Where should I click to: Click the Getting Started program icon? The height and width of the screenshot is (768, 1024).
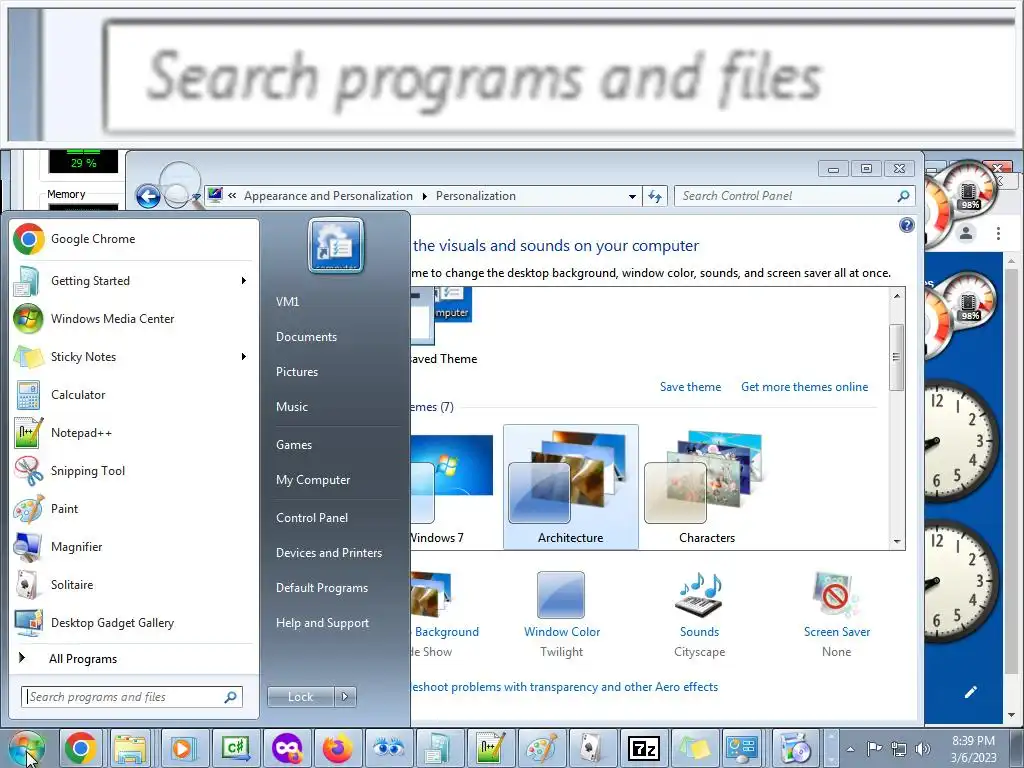pos(28,281)
